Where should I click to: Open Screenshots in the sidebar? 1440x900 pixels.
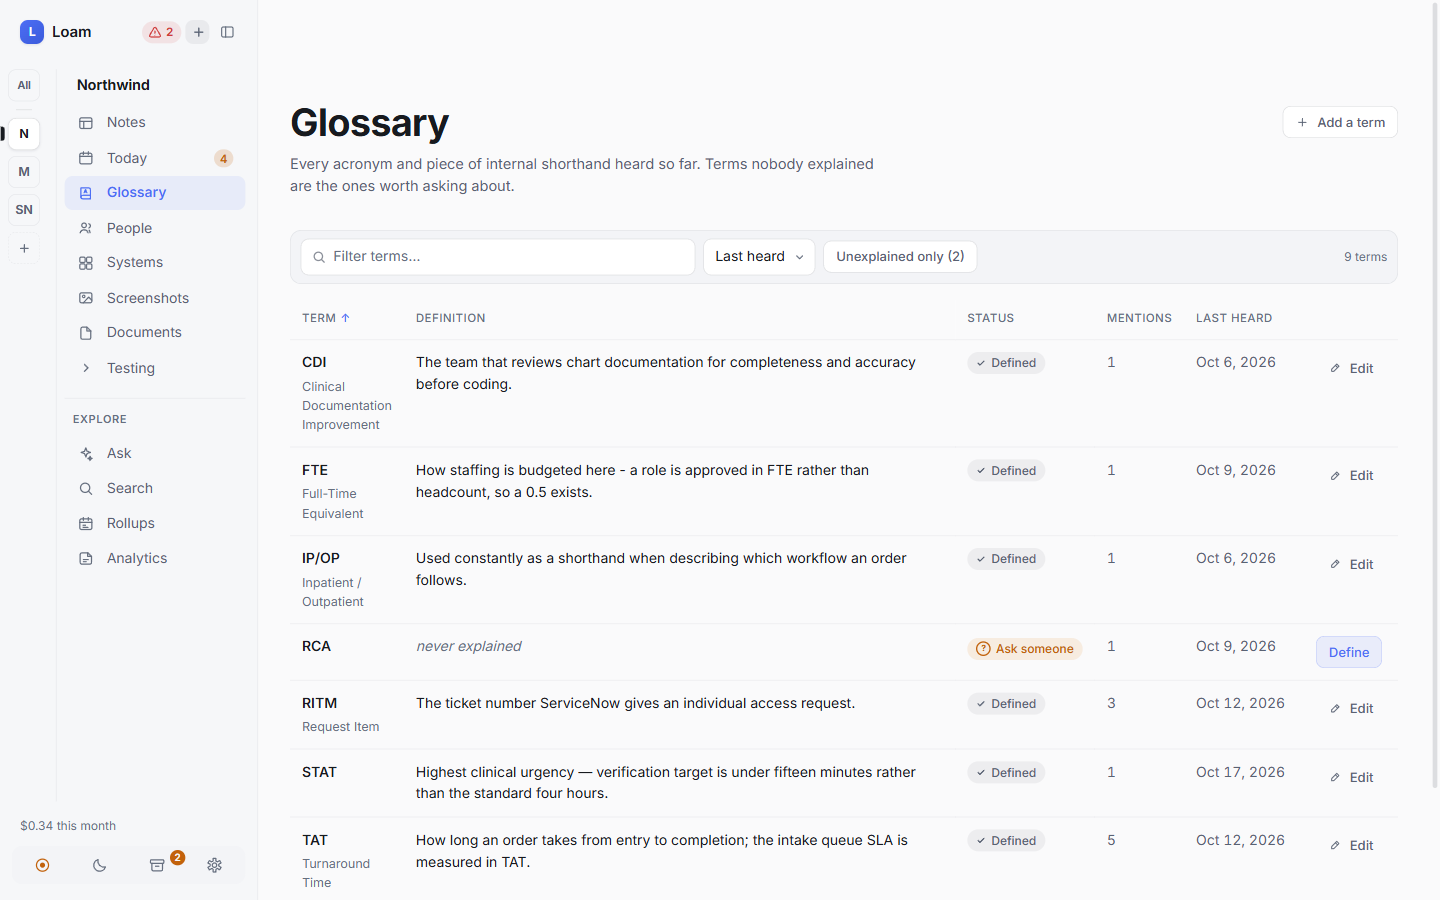point(155,298)
